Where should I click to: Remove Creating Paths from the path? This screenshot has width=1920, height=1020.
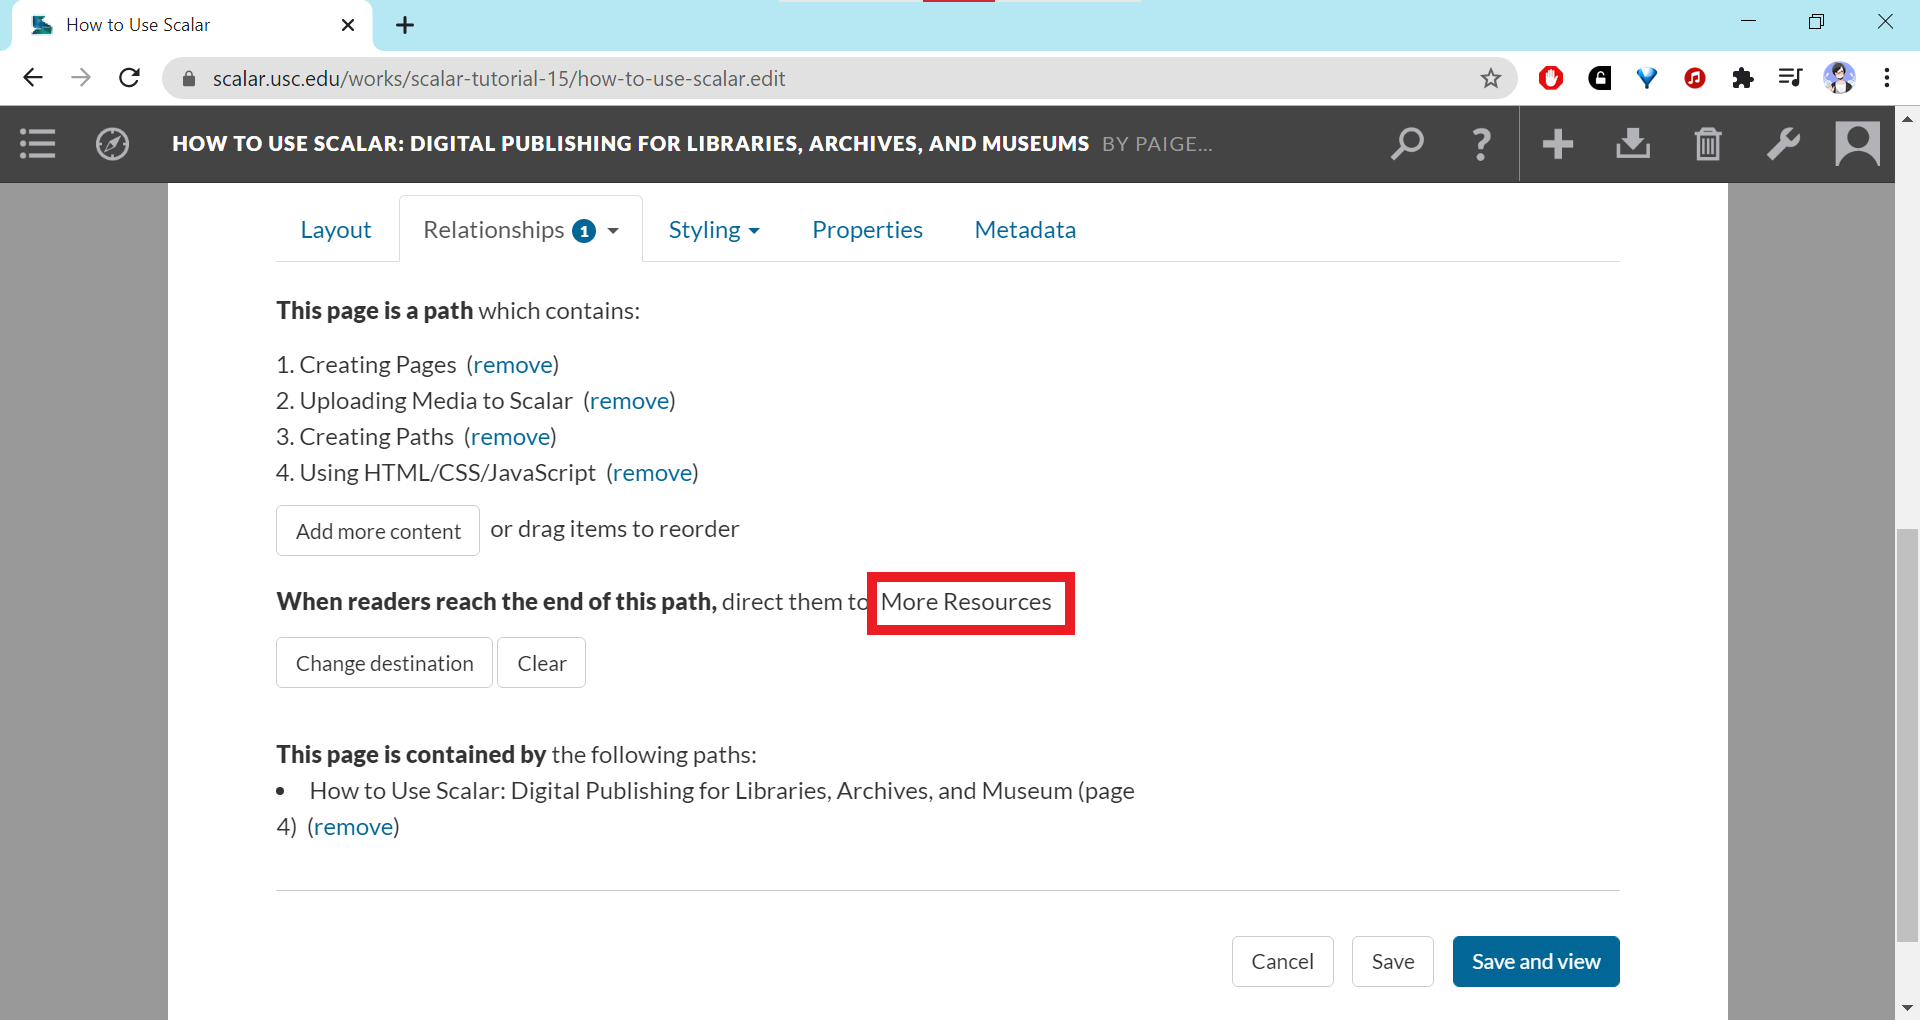(x=510, y=437)
